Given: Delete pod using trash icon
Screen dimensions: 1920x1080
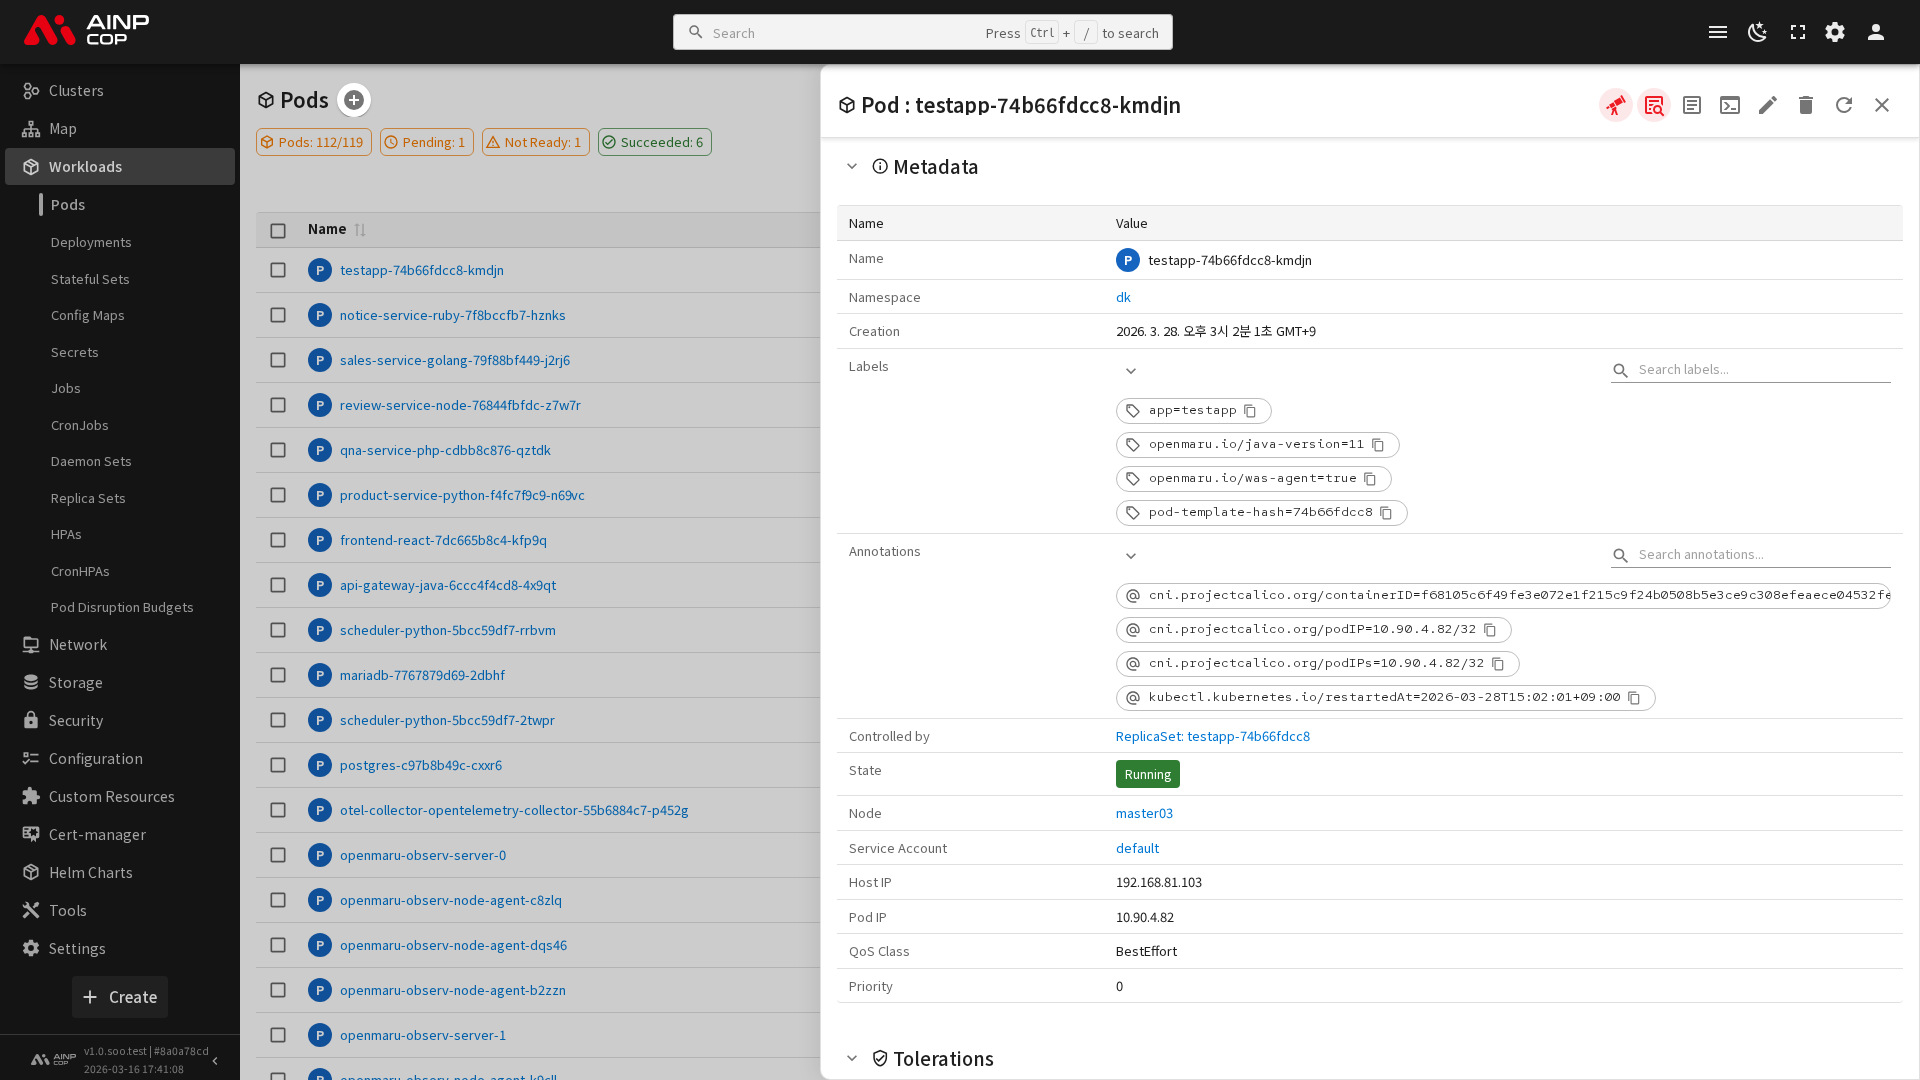Looking at the screenshot, I should coord(1806,105).
